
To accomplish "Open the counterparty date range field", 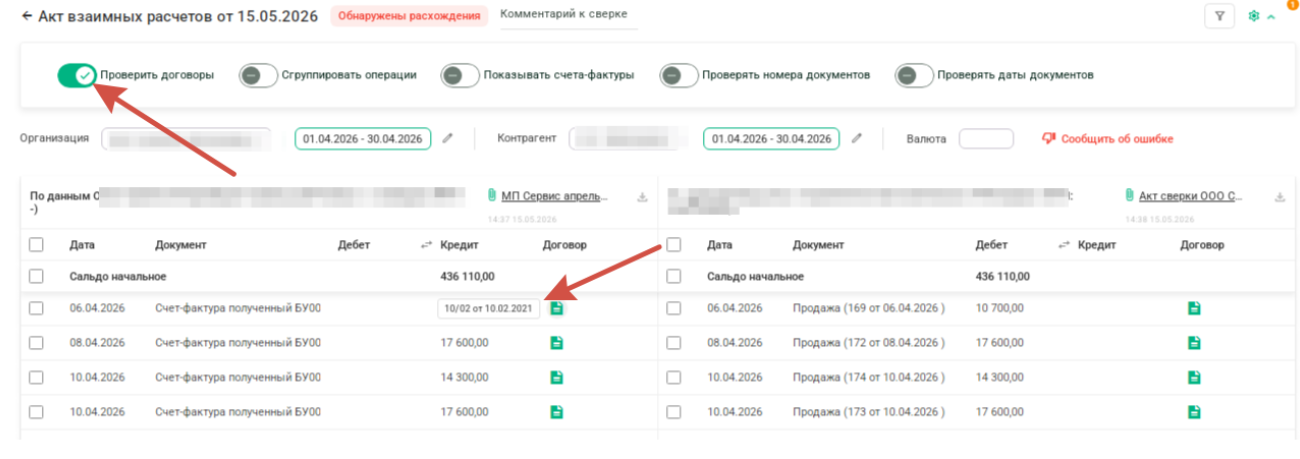I will pyautogui.click(x=772, y=139).
